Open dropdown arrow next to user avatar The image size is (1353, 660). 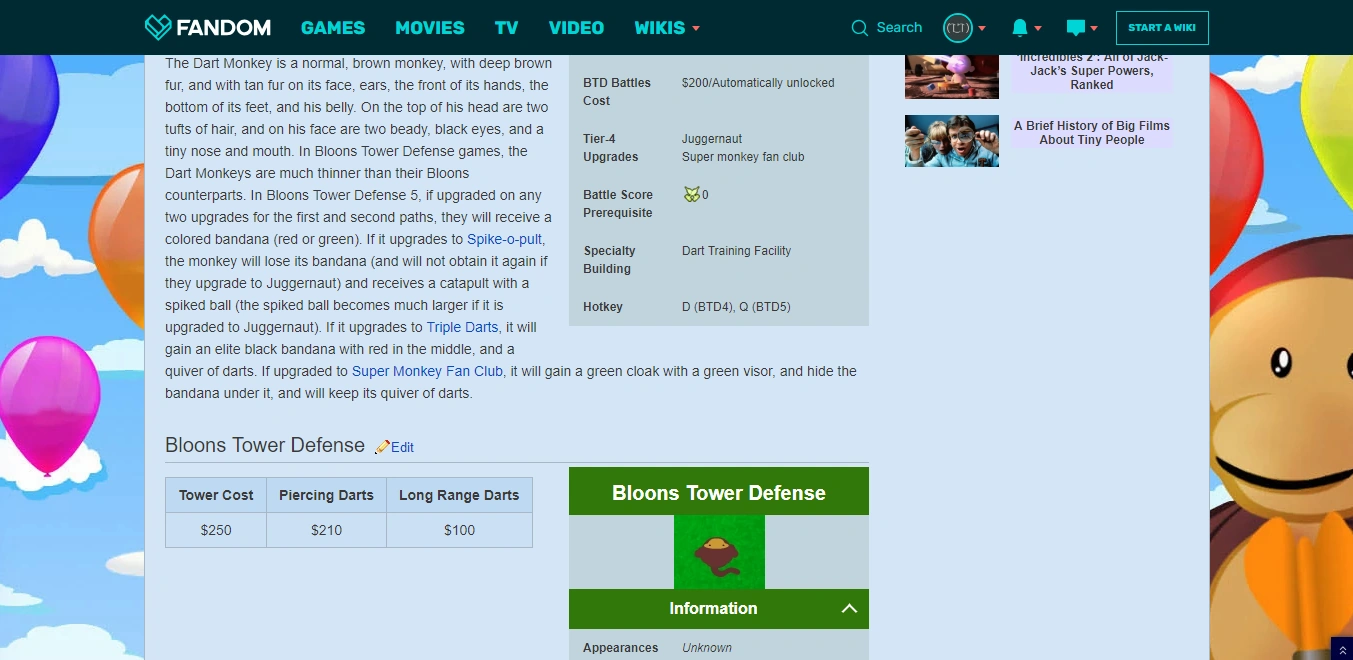coord(982,28)
